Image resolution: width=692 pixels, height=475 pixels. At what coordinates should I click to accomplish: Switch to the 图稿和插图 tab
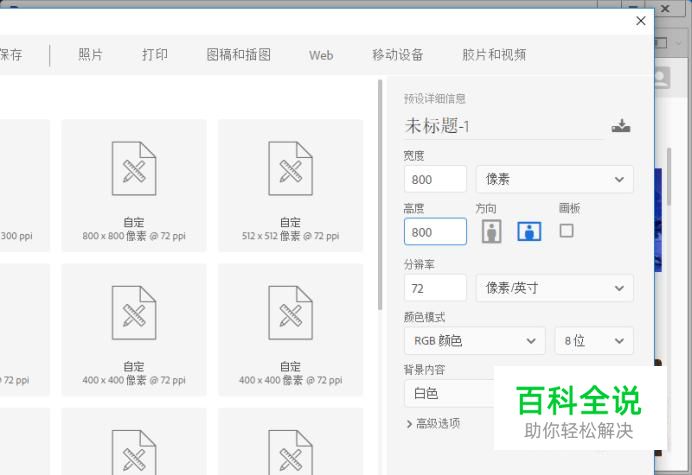(x=238, y=55)
